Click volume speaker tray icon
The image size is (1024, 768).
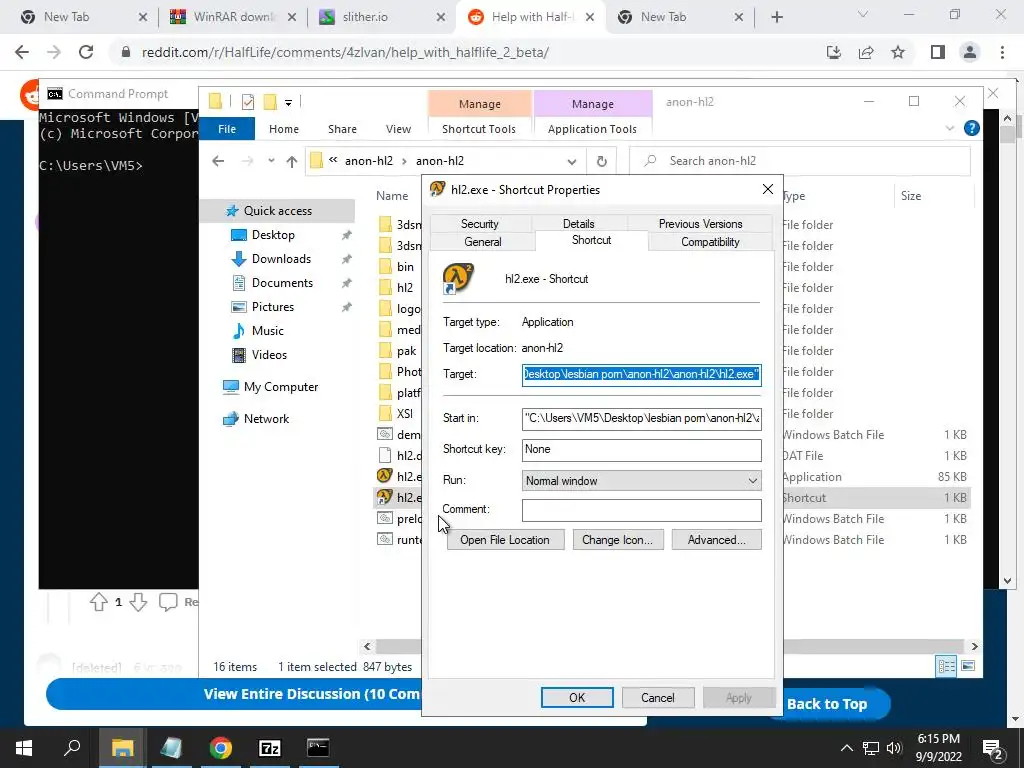[894, 748]
